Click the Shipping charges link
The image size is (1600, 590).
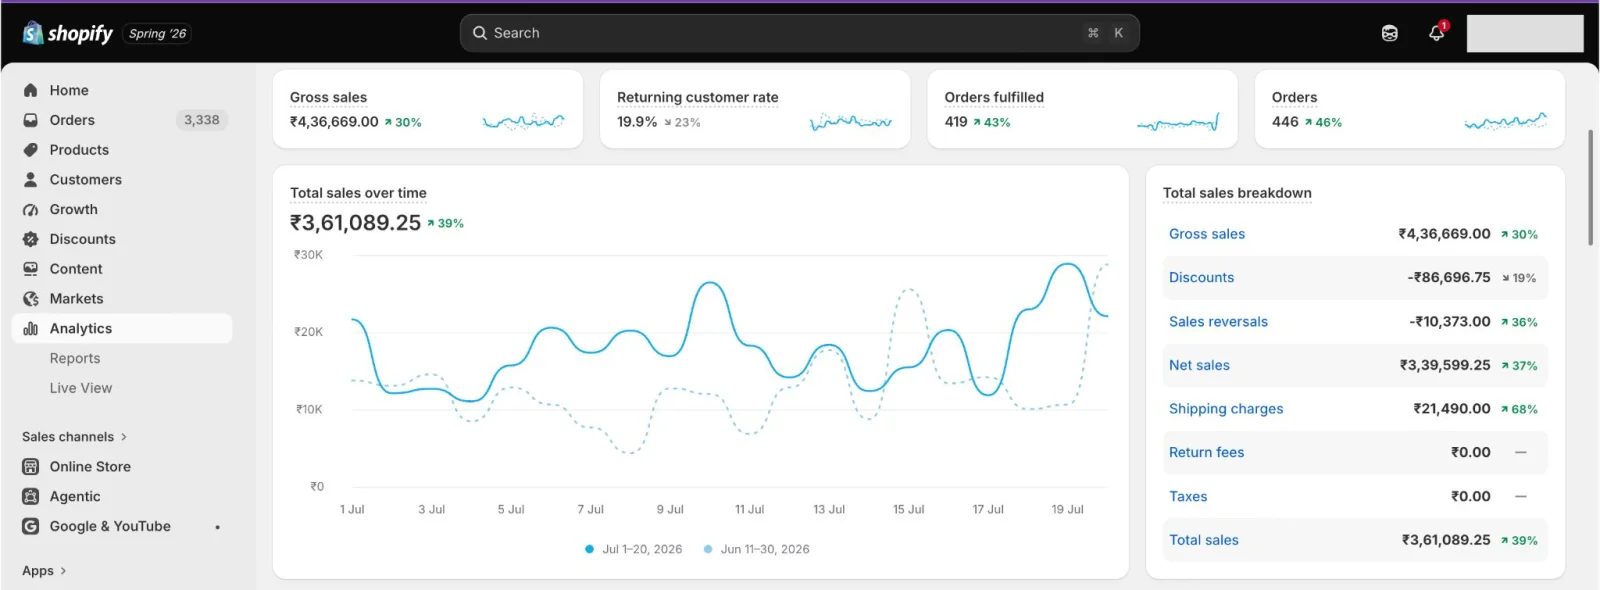[x=1226, y=409]
